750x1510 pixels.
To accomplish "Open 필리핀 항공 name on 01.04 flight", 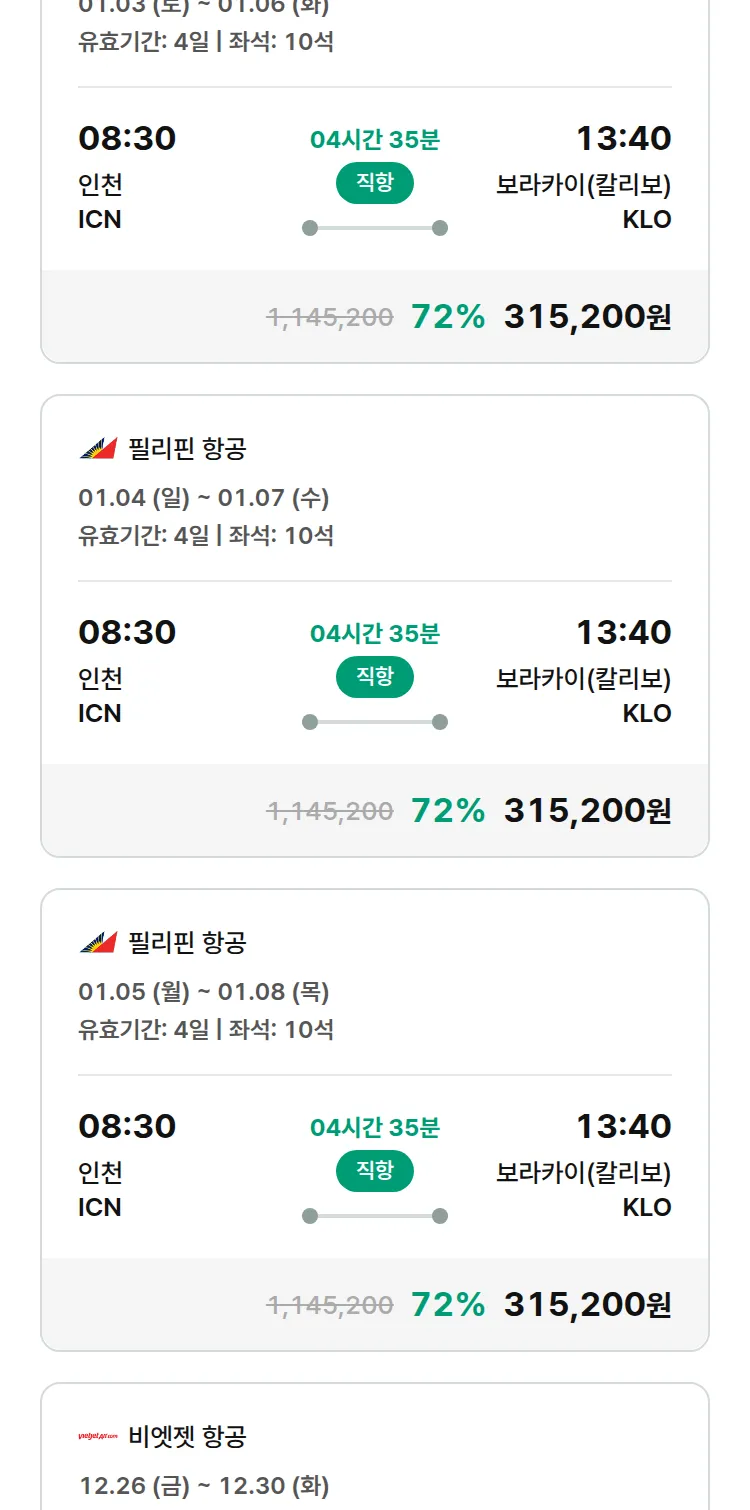I will point(187,449).
